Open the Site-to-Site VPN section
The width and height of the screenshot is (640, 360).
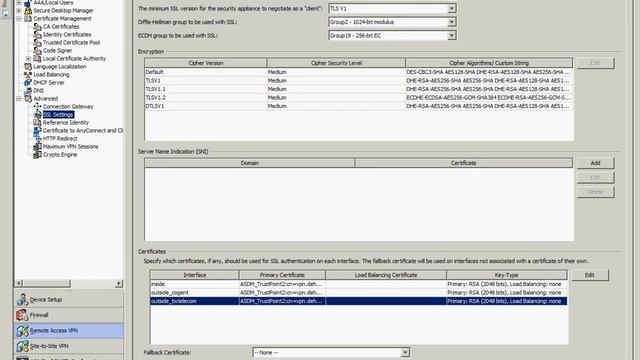point(69,346)
